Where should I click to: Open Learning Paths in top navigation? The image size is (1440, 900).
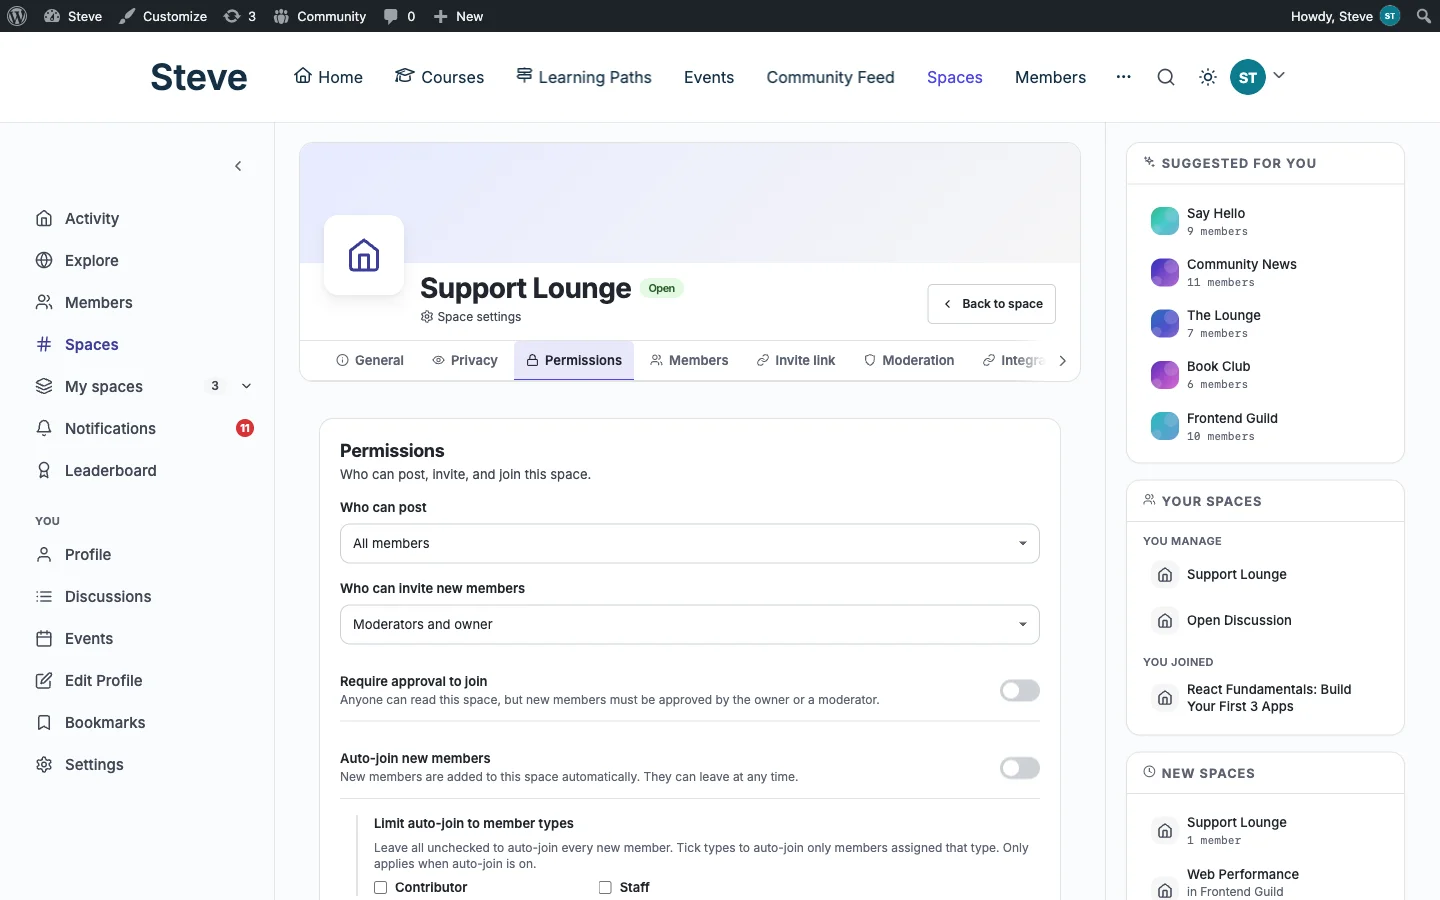[x=584, y=77]
